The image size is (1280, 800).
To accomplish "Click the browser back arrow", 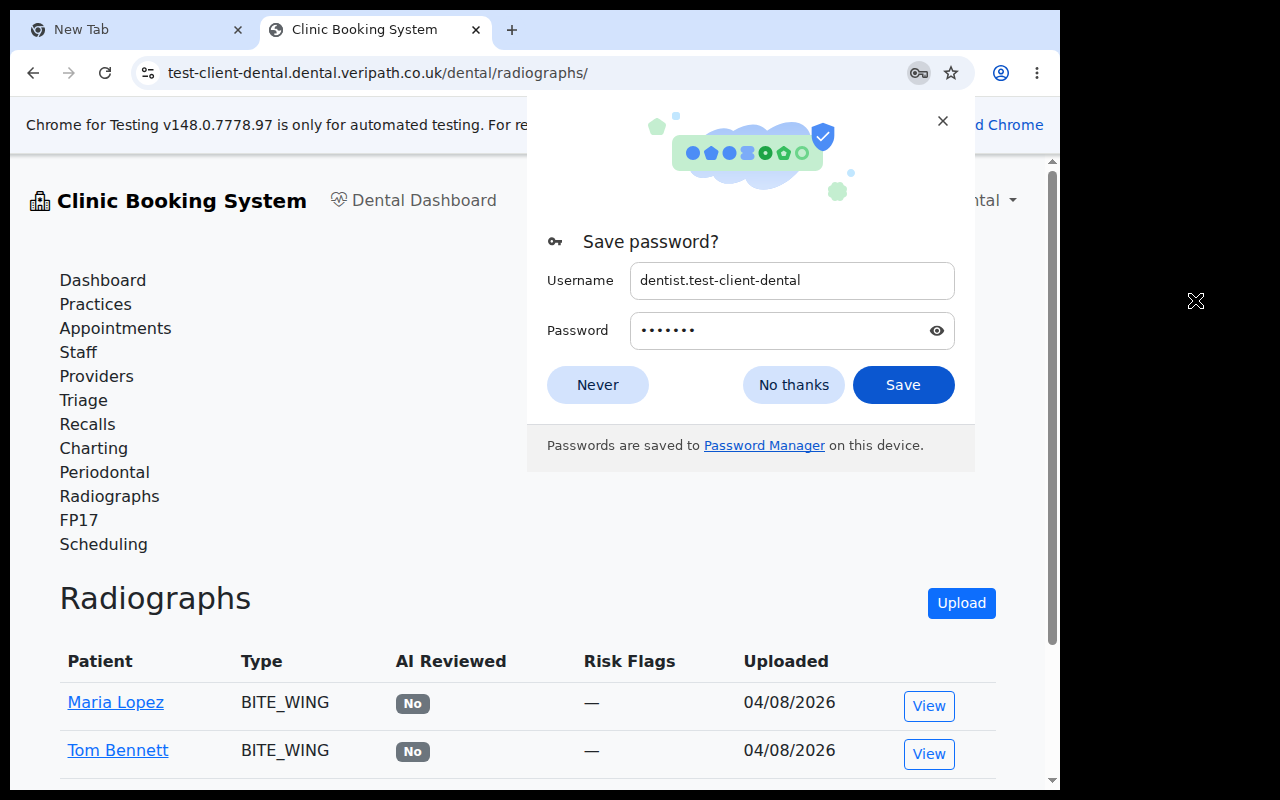I will click(x=33, y=73).
